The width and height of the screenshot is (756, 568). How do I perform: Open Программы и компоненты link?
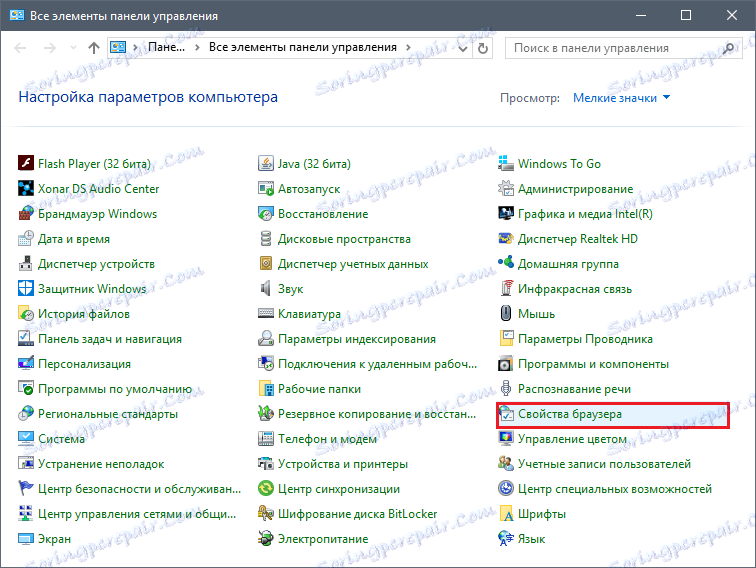[x=594, y=364]
